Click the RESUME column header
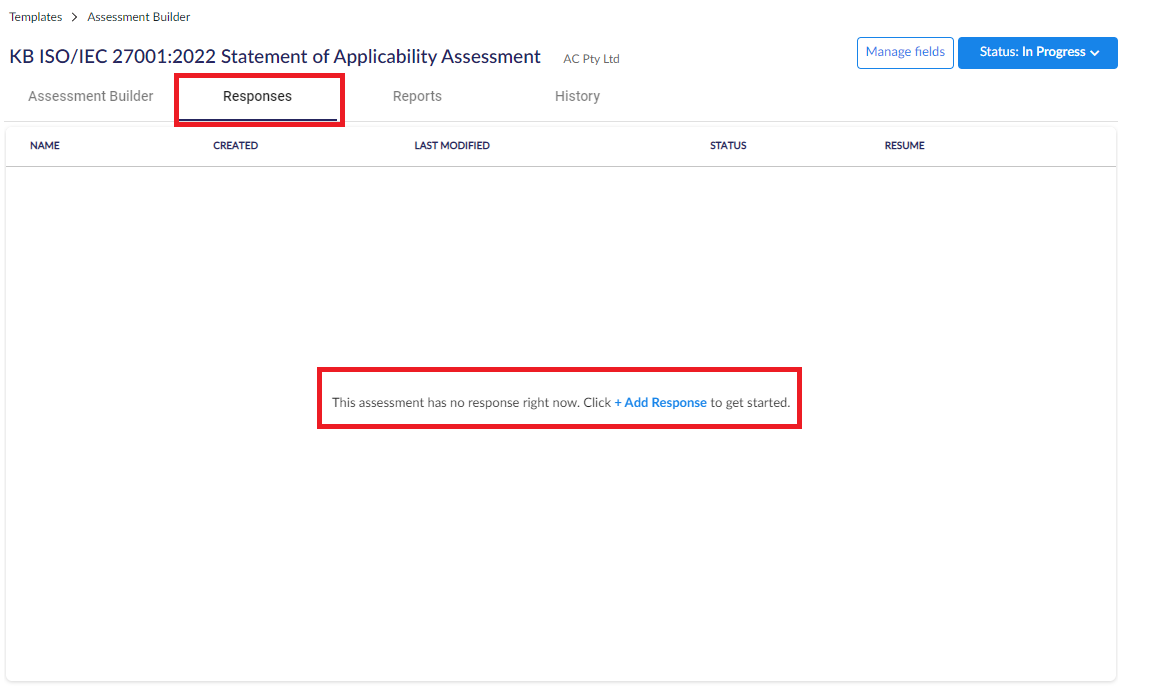 pos(904,146)
